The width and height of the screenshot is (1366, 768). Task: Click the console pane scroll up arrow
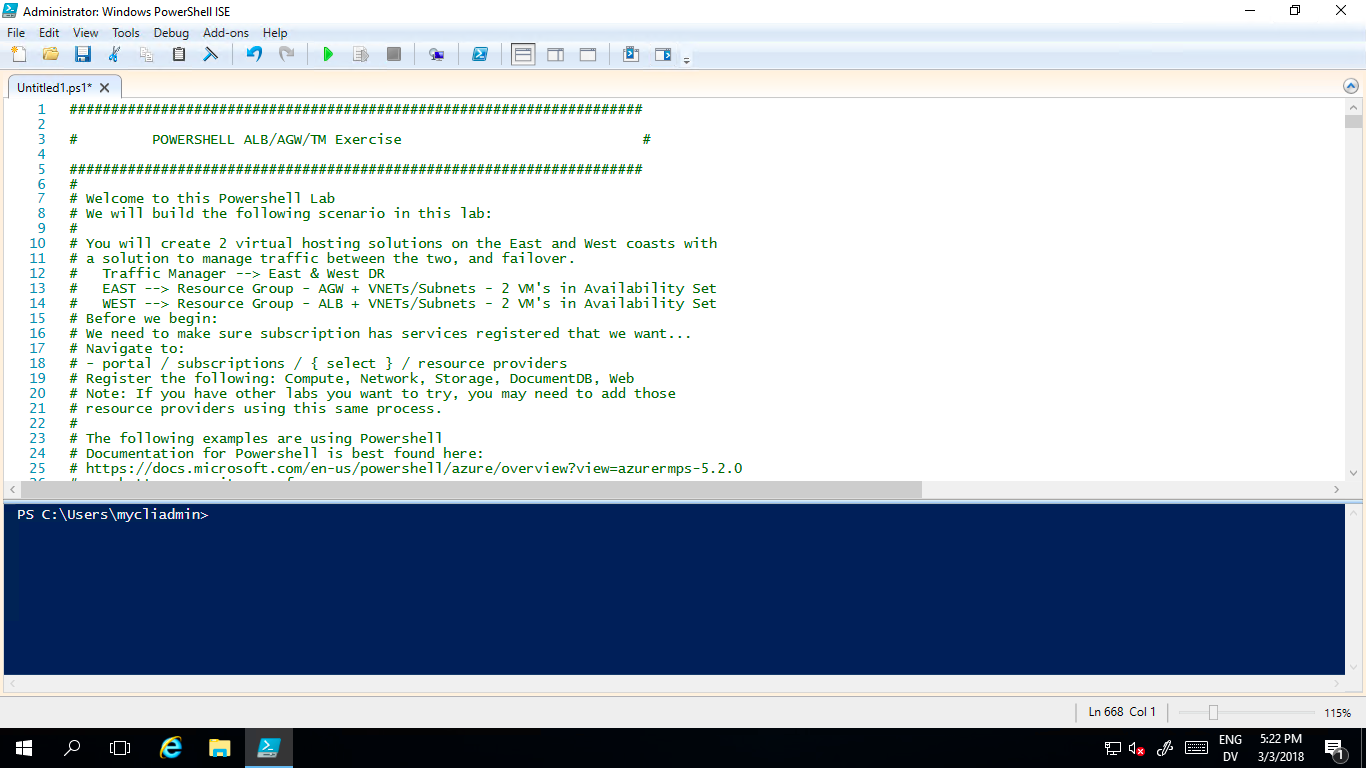pos(1353,511)
